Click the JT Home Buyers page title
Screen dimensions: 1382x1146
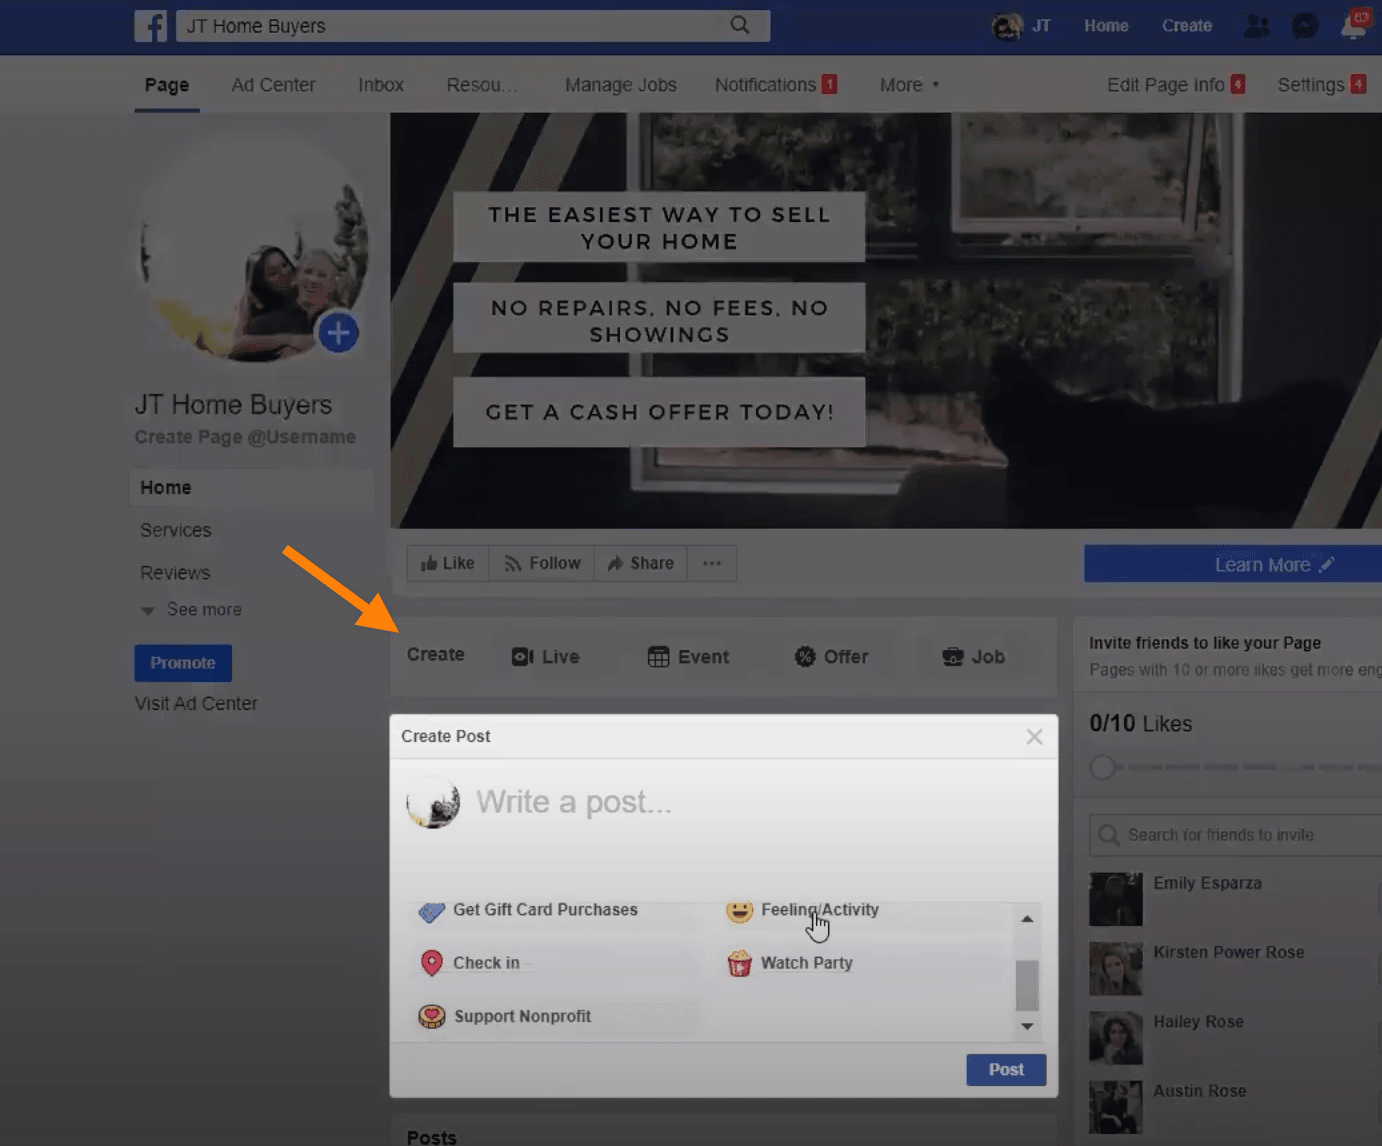233,405
